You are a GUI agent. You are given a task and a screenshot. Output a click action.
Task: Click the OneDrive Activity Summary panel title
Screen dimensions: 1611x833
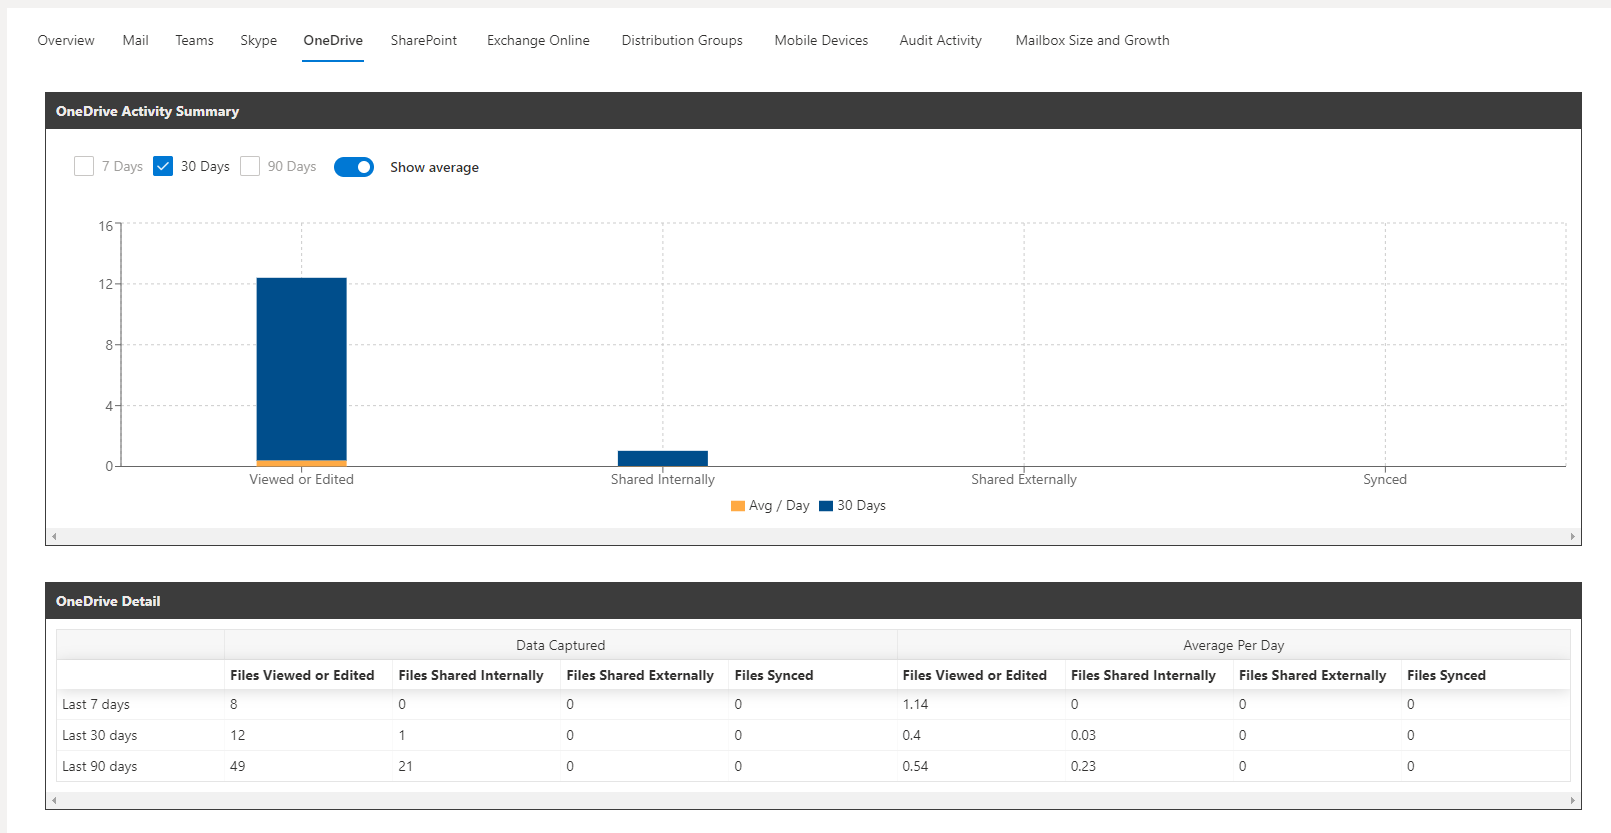[x=147, y=111]
